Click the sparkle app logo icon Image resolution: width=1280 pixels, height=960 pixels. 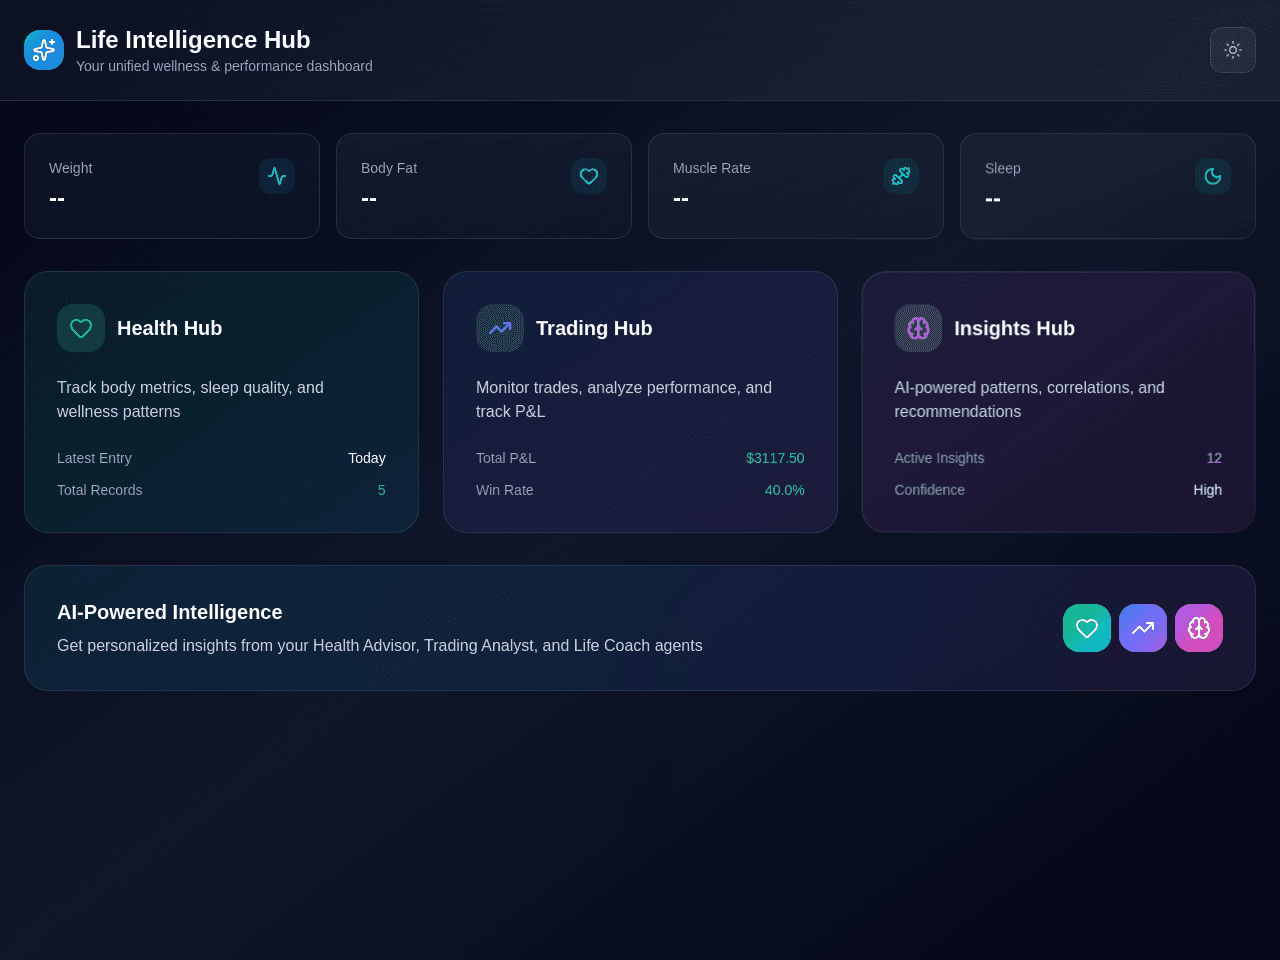pyautogui.click(x=44, y=50)
